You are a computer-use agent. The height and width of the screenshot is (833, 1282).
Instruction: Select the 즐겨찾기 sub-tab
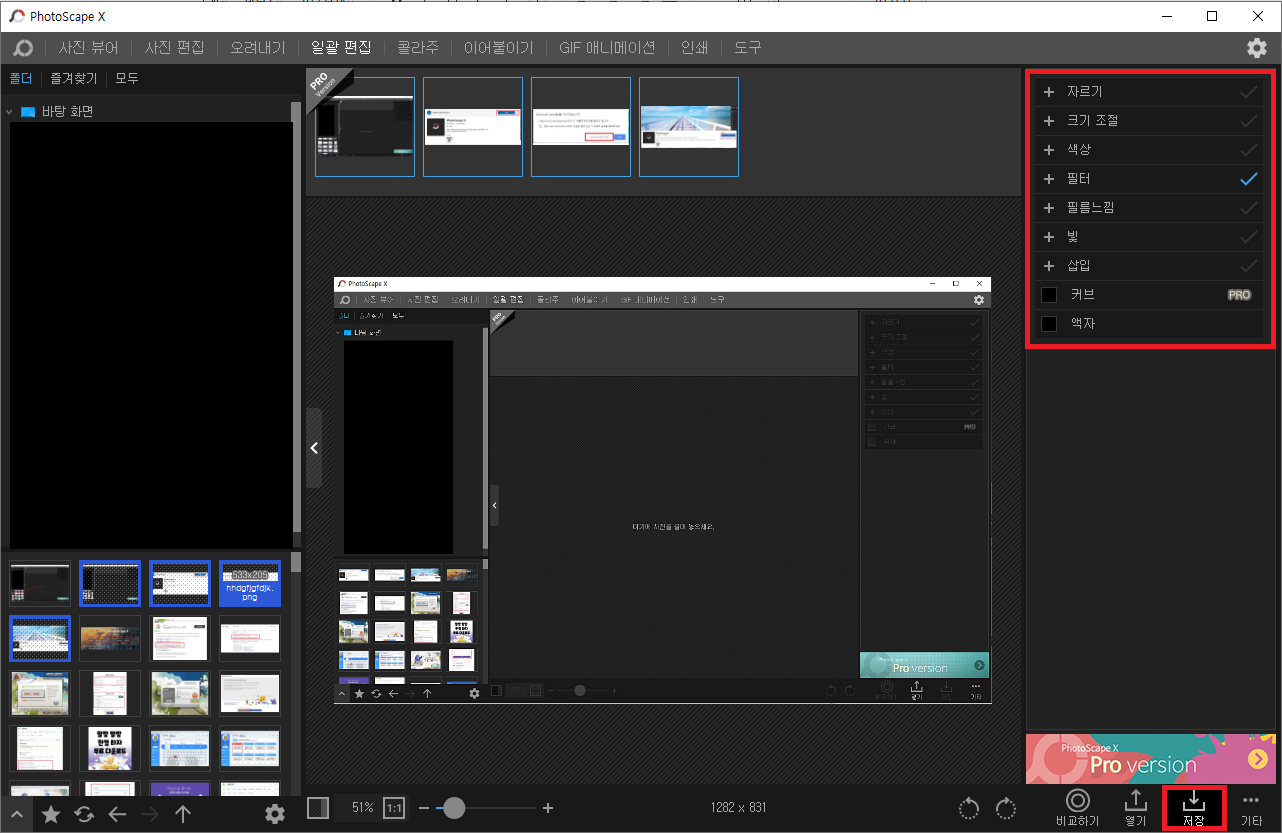(74, 78)
